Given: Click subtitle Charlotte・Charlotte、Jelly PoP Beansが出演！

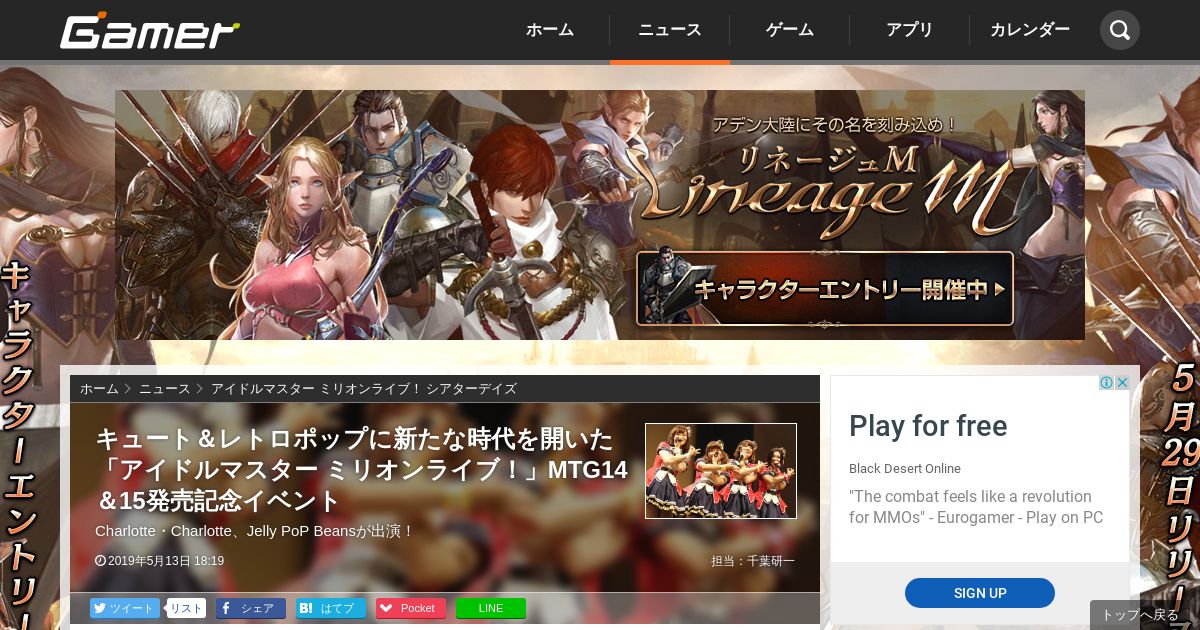Looking at the screenshot, I should point(255,531).
